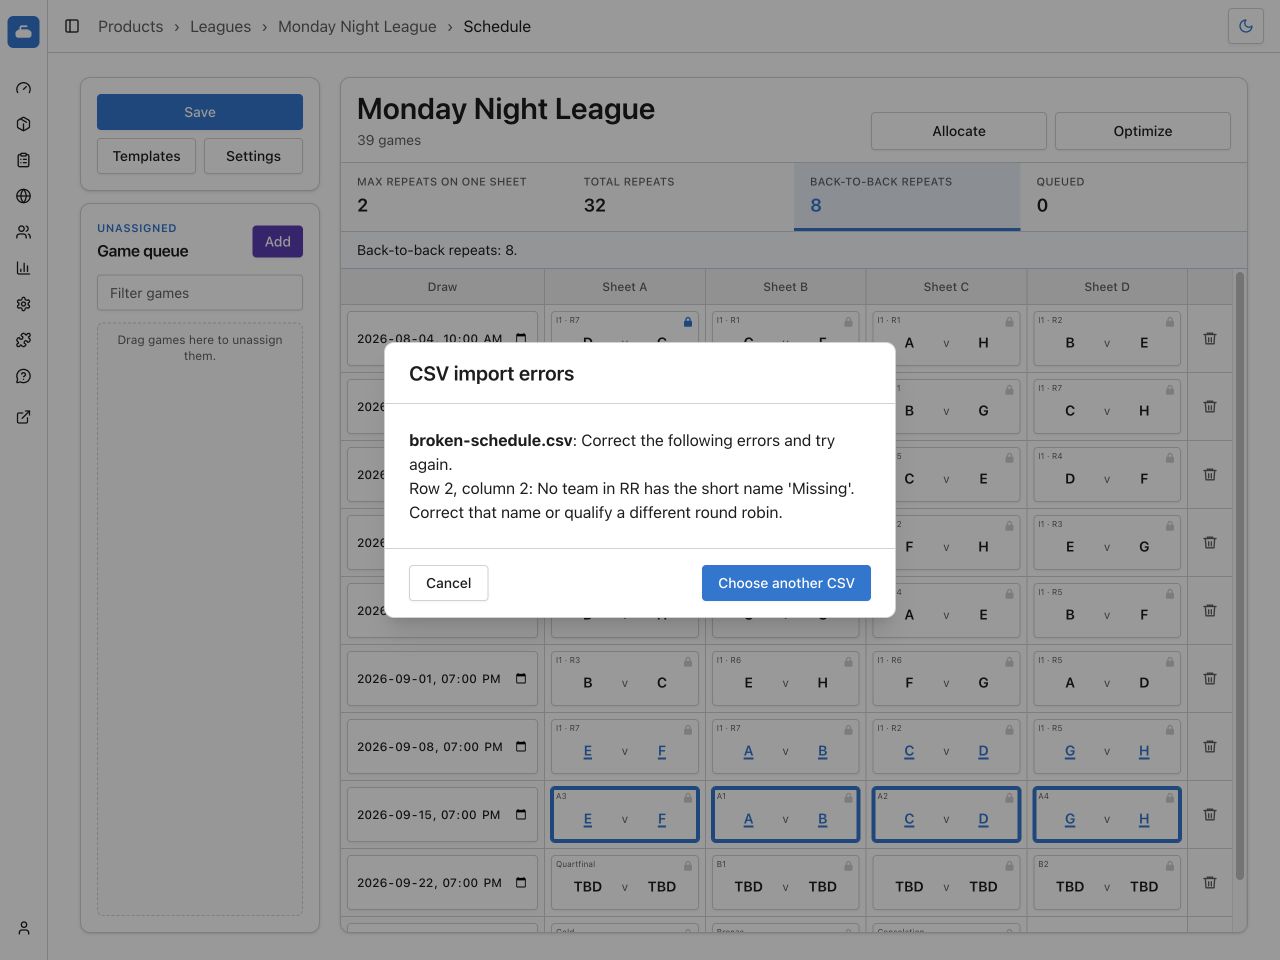Click the Save button
This screenshot has width=1280, height=960.
200,112
